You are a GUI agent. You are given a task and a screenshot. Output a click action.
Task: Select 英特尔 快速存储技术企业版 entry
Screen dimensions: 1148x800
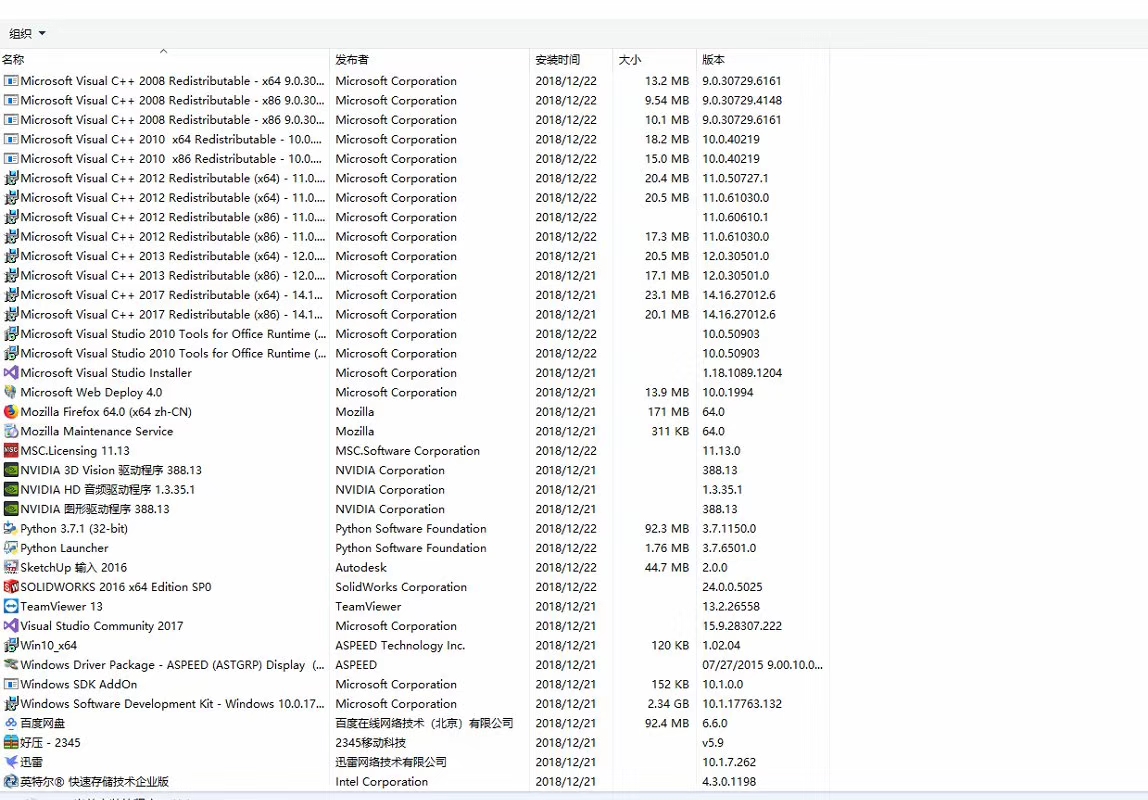pyautogui.click(x=94, y=782)
